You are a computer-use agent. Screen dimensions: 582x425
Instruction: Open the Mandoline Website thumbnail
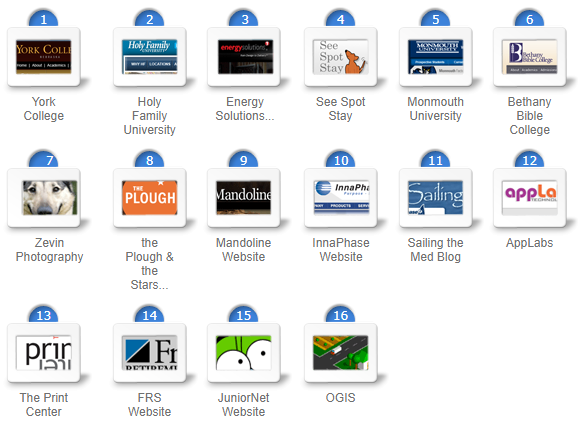[x=244, y=198]
